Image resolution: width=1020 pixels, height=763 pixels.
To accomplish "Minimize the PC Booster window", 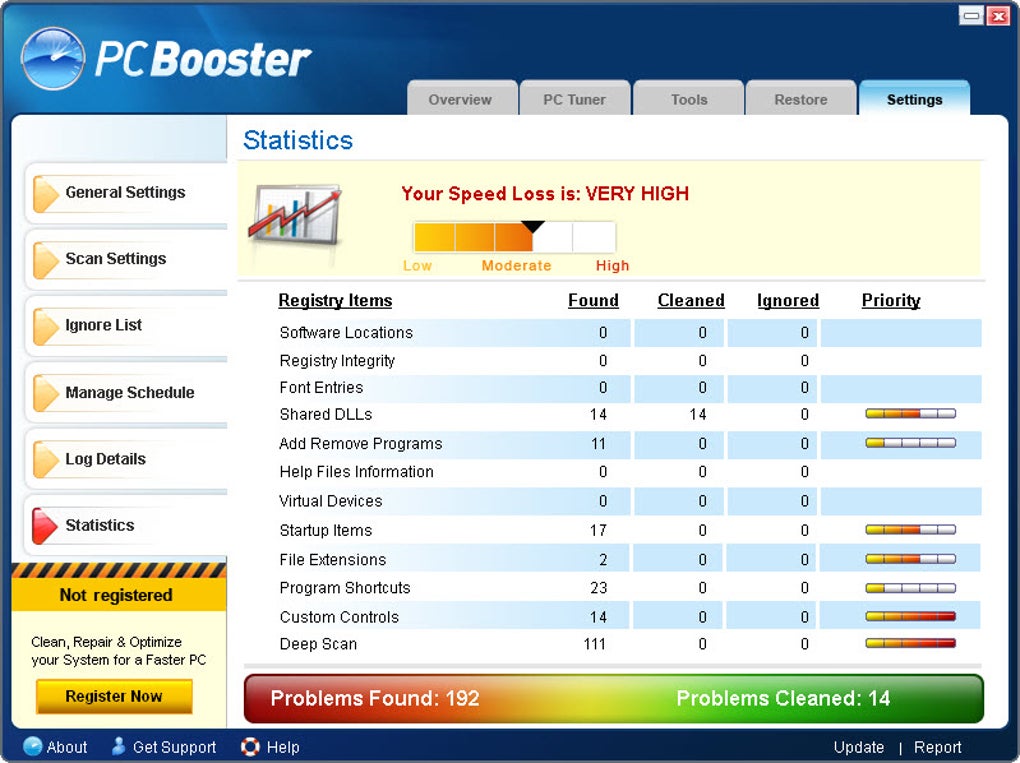I will point(971,16).
